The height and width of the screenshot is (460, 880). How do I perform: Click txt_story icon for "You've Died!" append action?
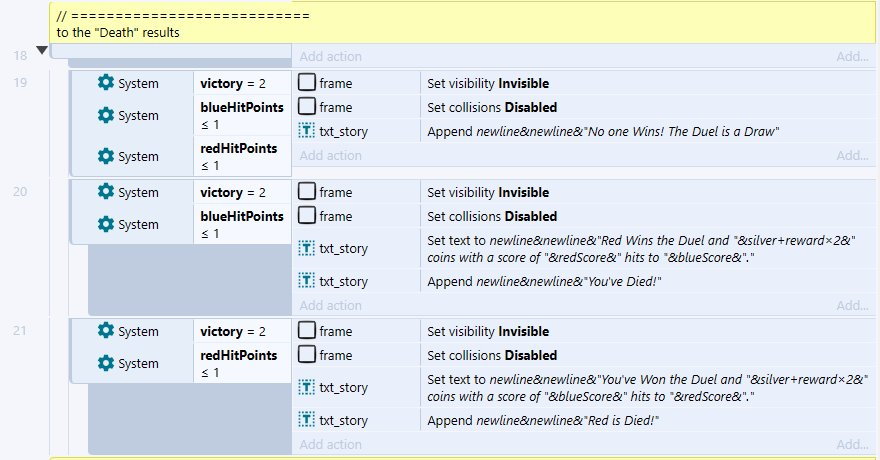click(x=307, y=281)
